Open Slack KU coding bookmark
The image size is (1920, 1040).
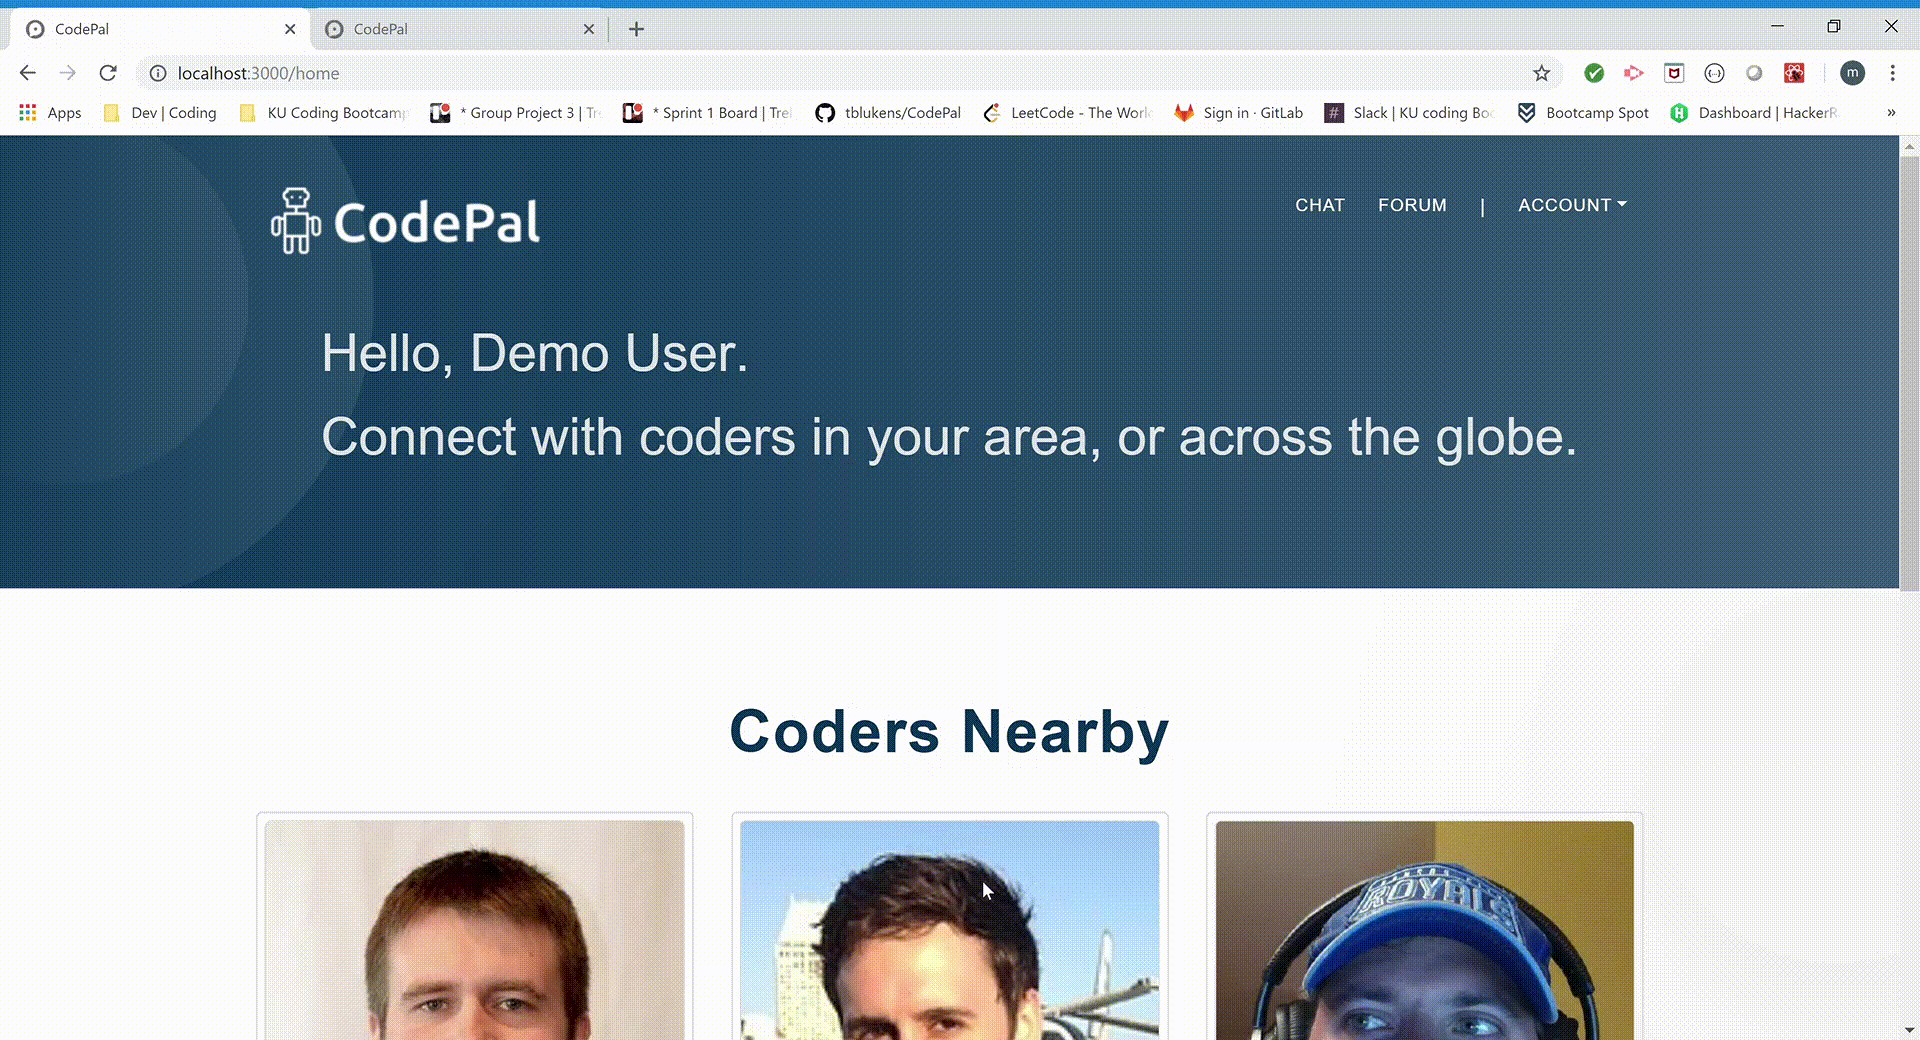coord(1409,113)
